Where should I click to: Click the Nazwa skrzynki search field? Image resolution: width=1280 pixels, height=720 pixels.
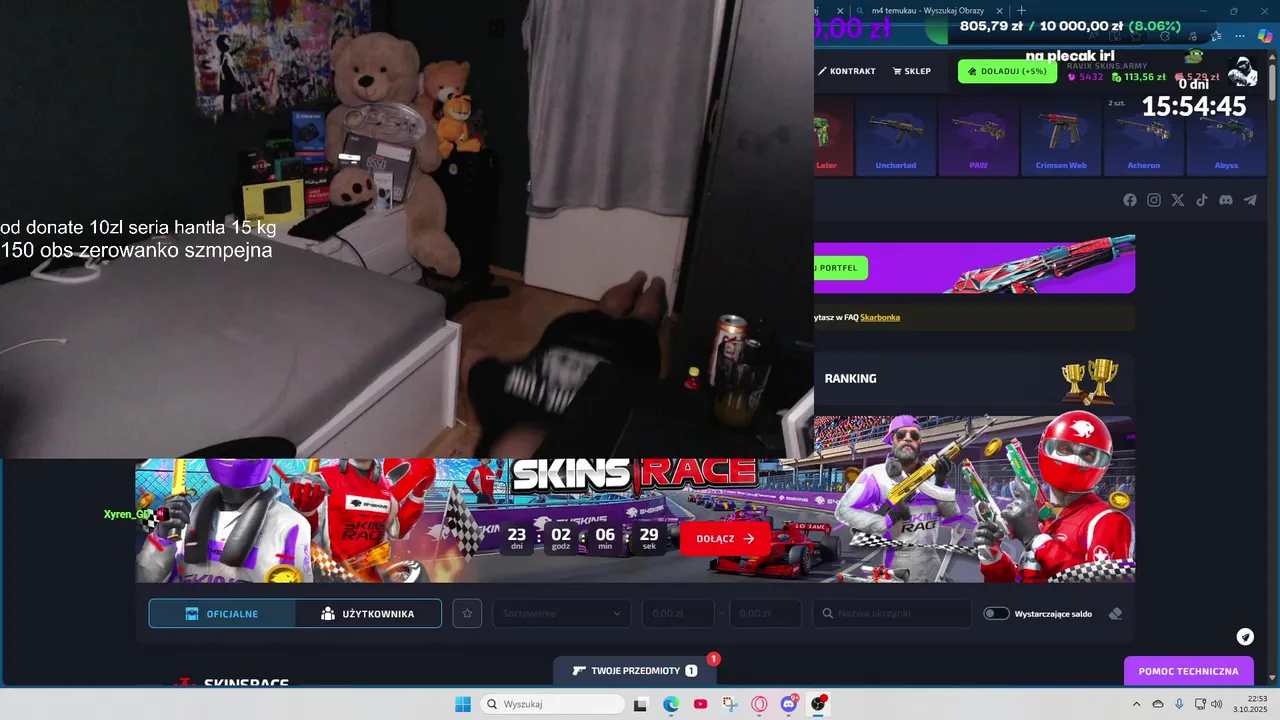[892, 613]
